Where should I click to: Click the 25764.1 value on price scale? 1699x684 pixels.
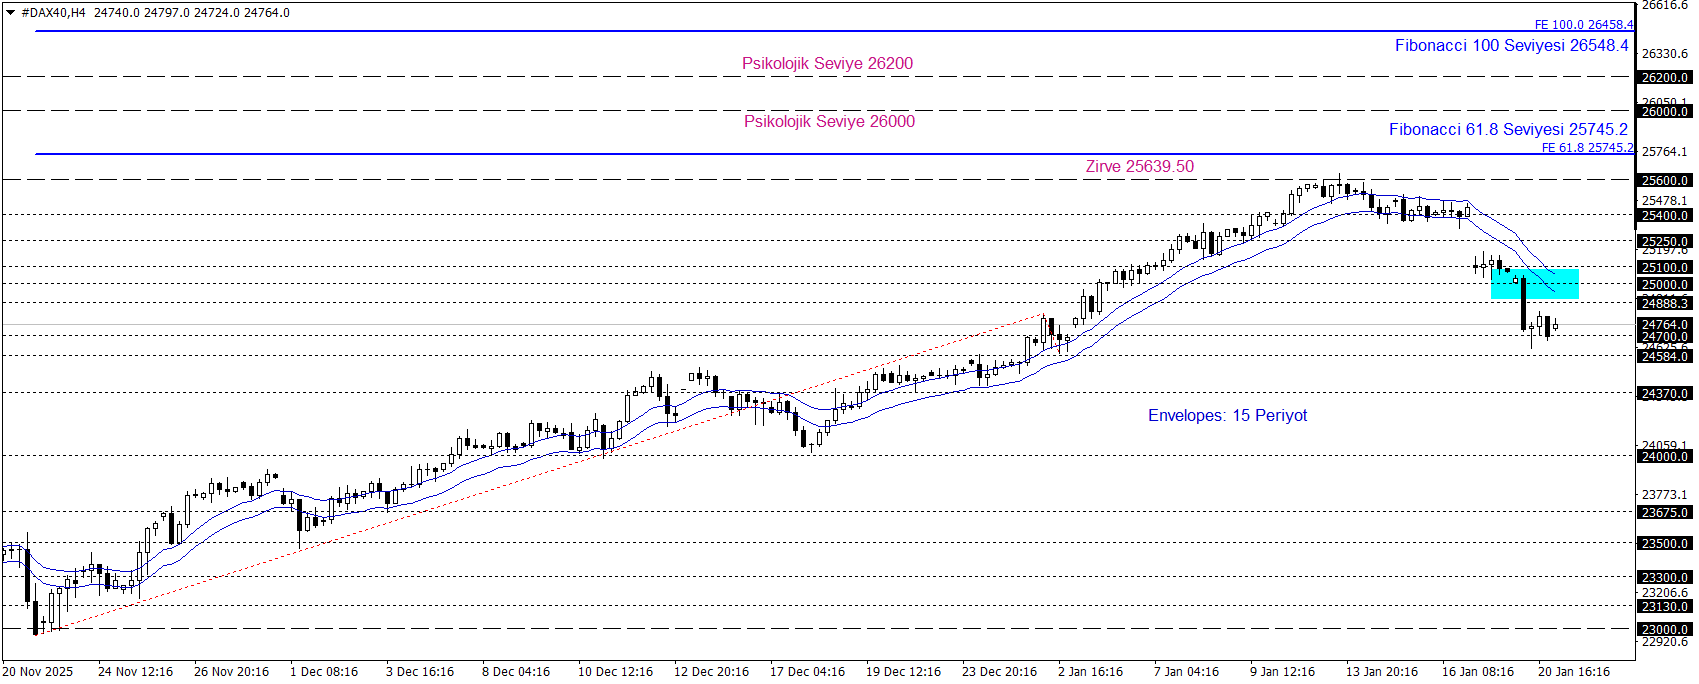click(1665, 151)
